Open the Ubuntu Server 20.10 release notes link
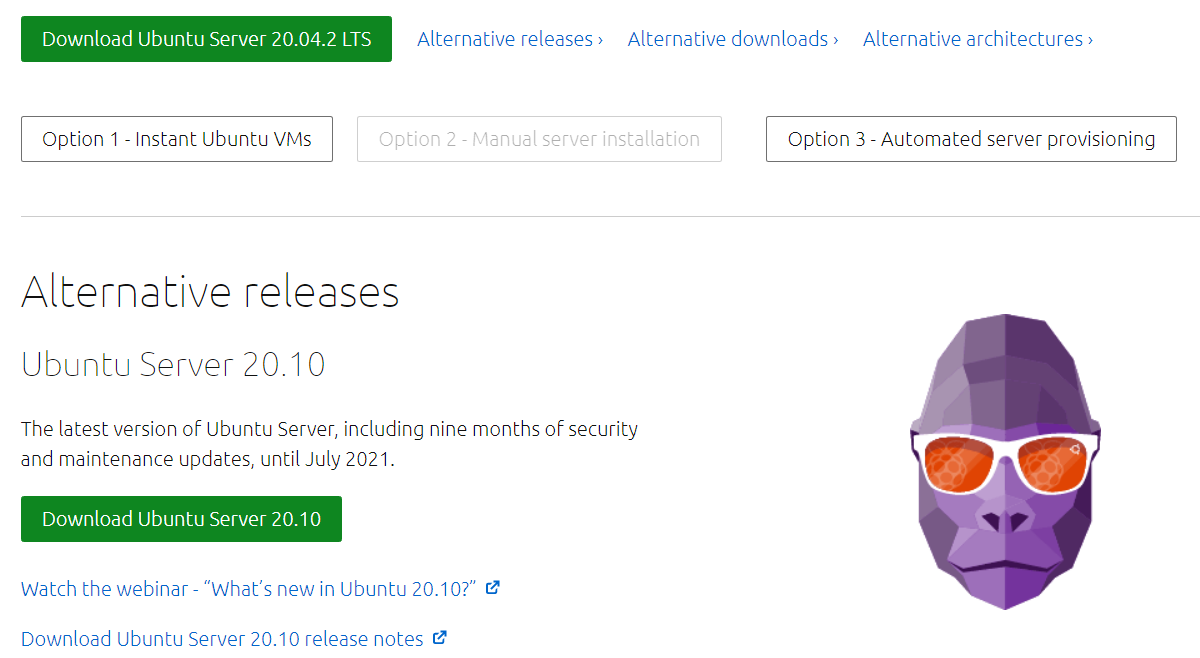The image size is (1200, 658). pyautogui.click(x=222, y=638)
